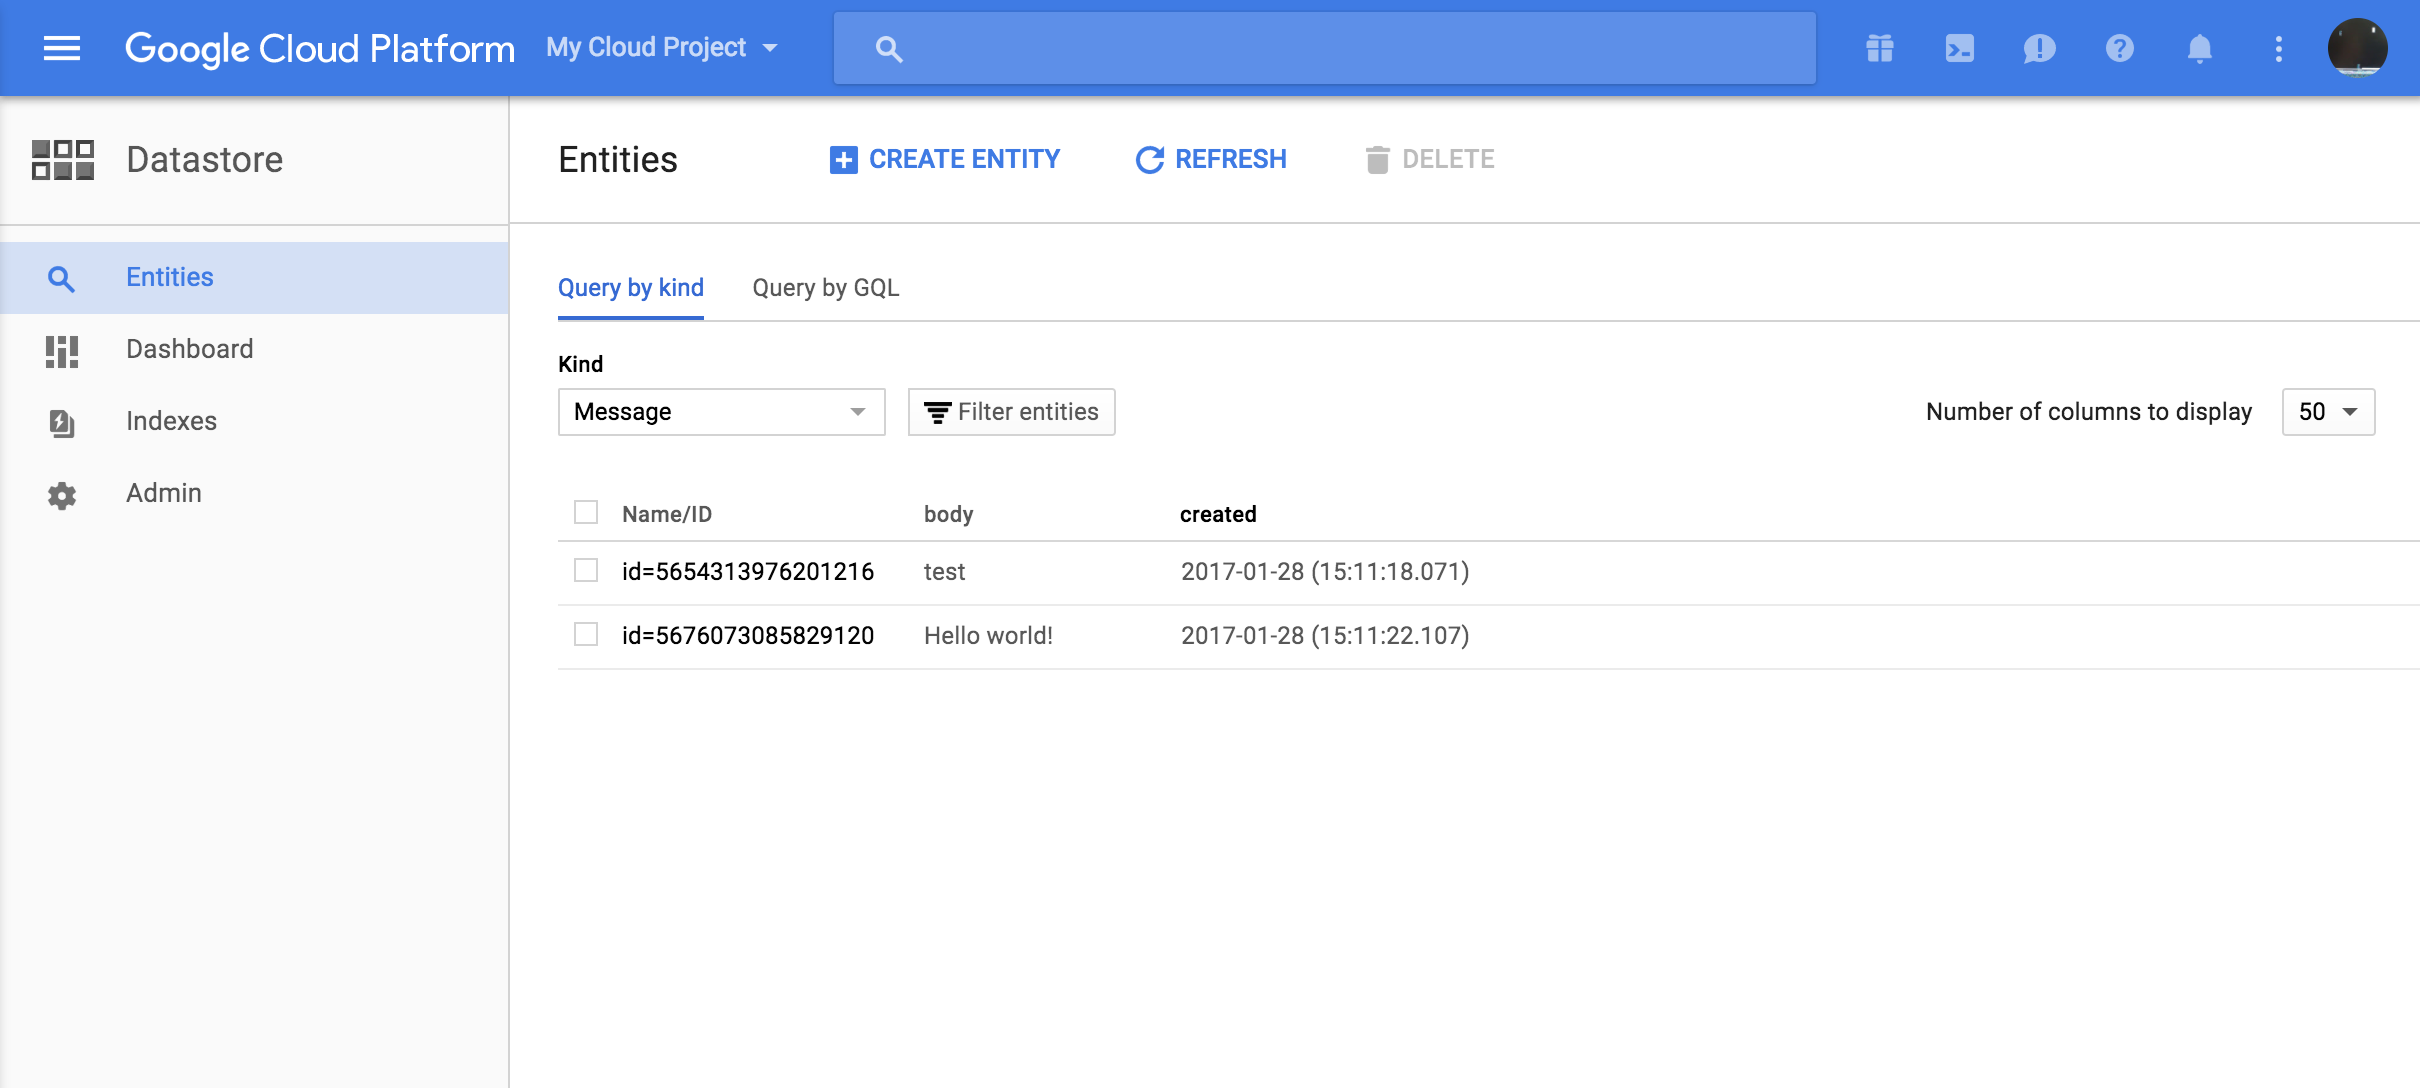Open Admin in the sidebar

(254, 493)
